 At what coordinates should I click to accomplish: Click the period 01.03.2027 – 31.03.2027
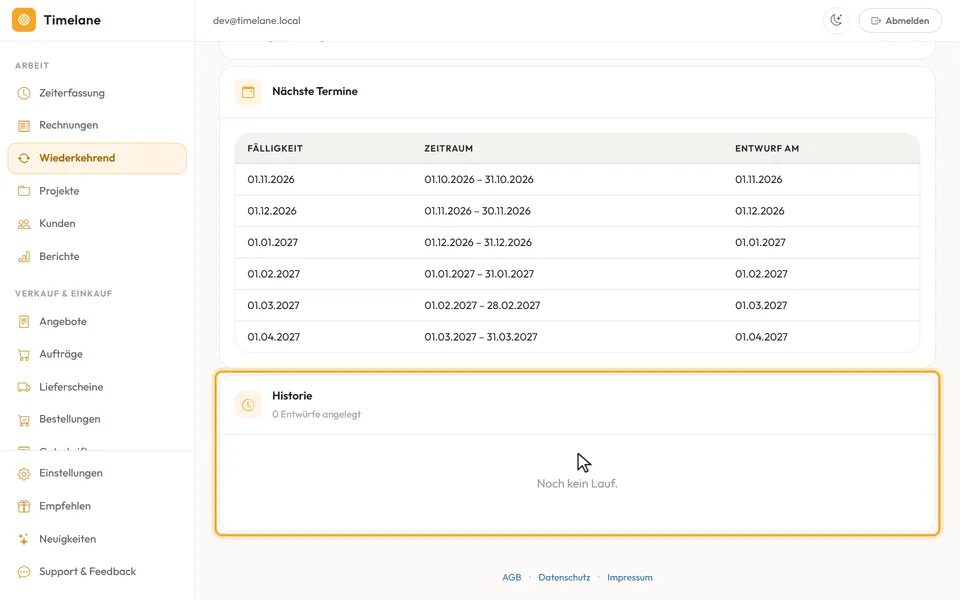click(481, 337)
